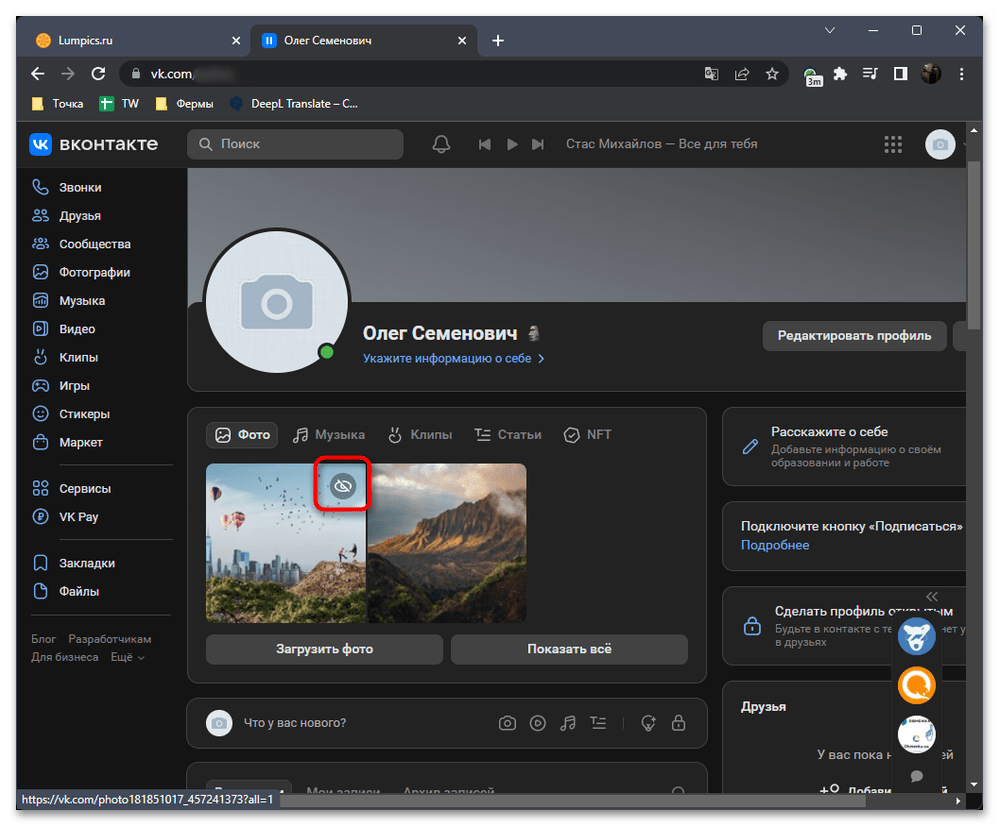Open notifications bell

(x=441, y=144)
